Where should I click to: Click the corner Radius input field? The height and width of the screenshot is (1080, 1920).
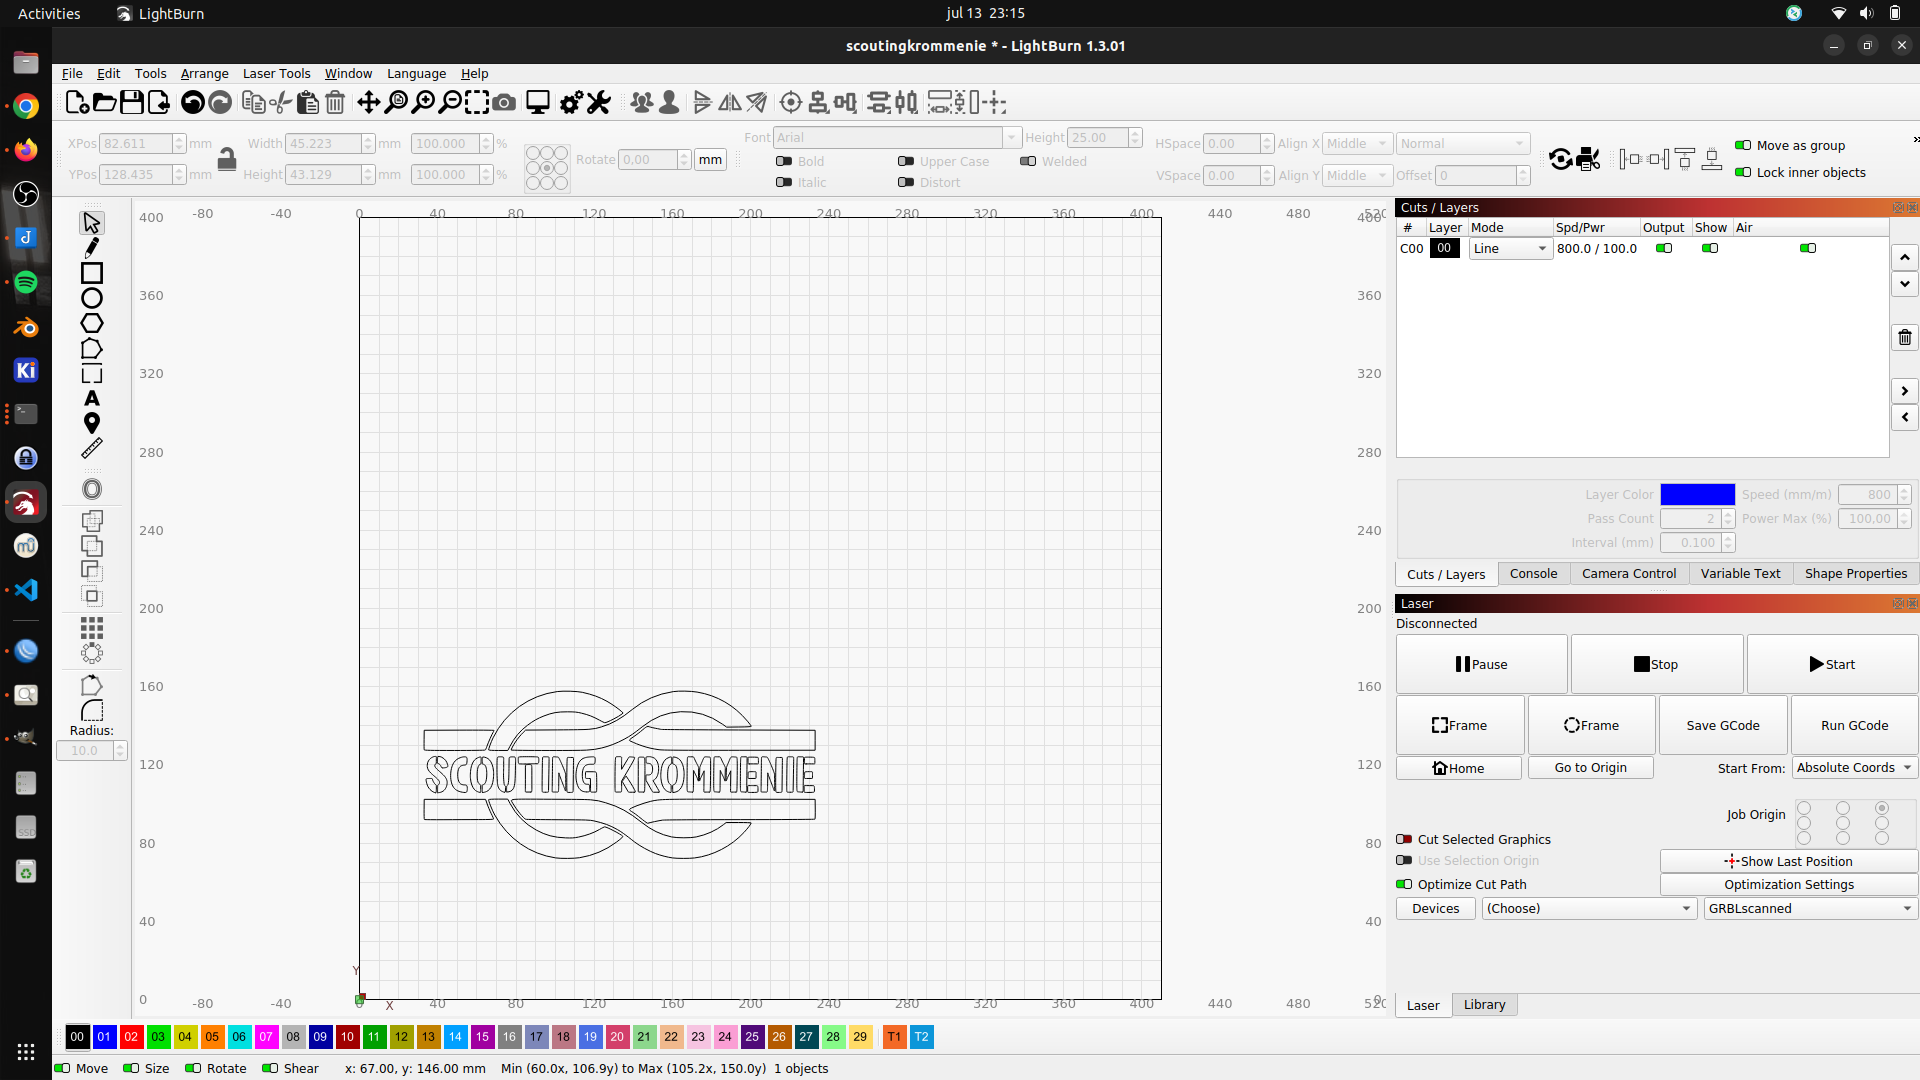pos(85,750)
